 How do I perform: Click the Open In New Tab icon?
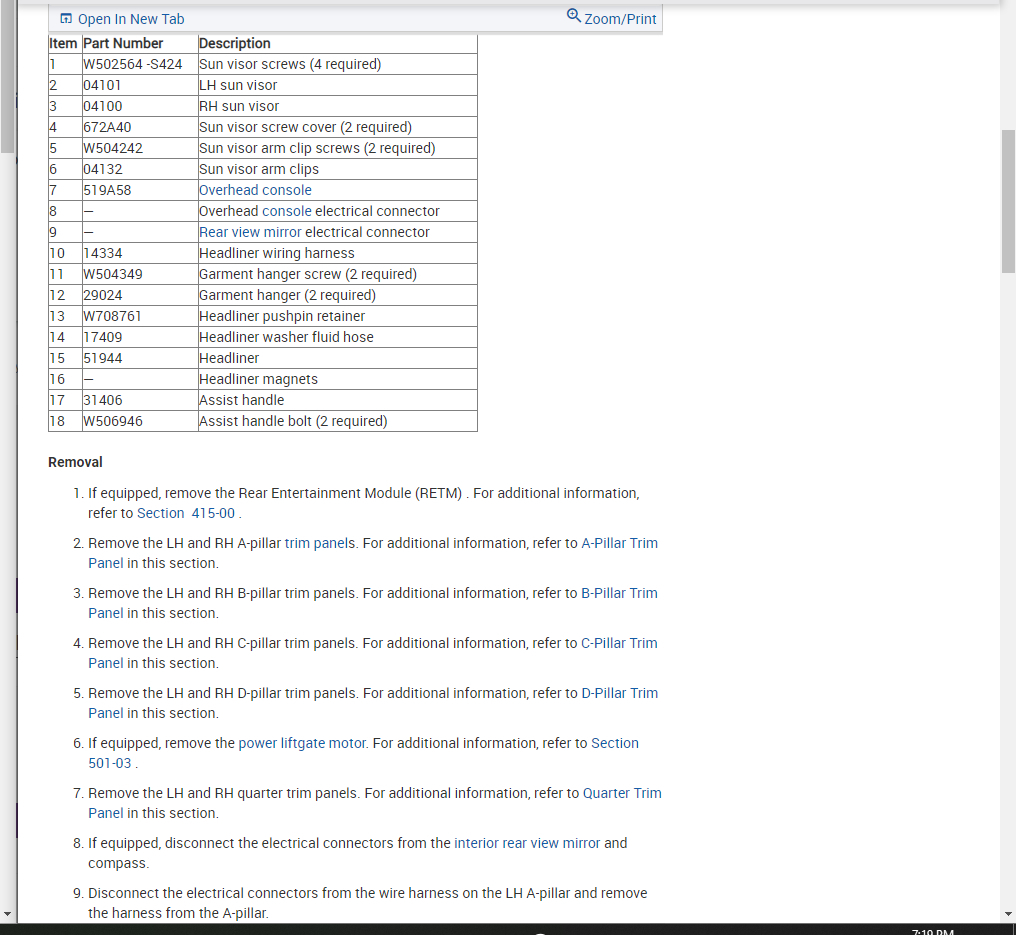tap(66, 19)
